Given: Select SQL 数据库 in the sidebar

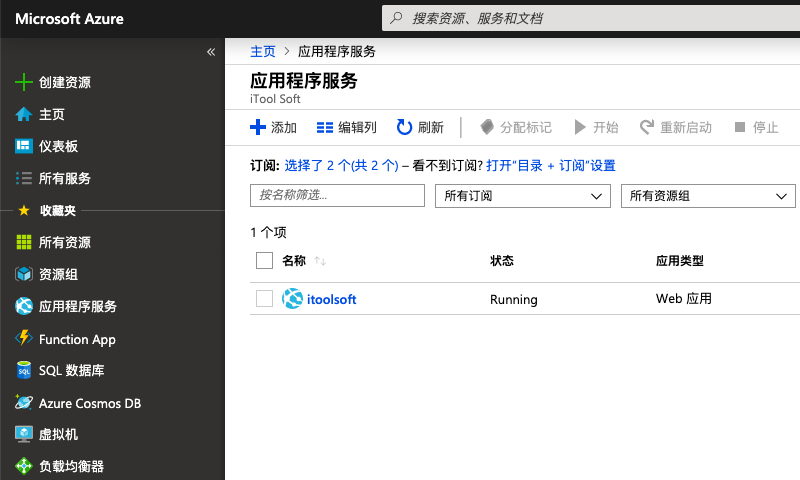Looking at the screenshot, I should [71, 370].
